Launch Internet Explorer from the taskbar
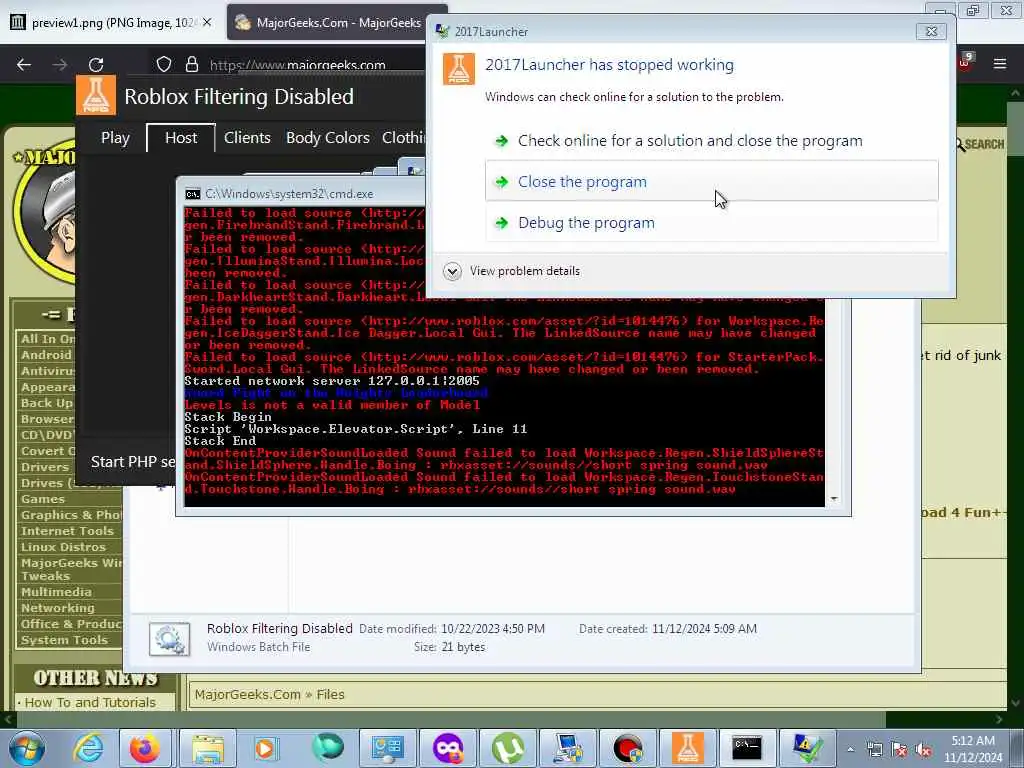 (87, 748)
